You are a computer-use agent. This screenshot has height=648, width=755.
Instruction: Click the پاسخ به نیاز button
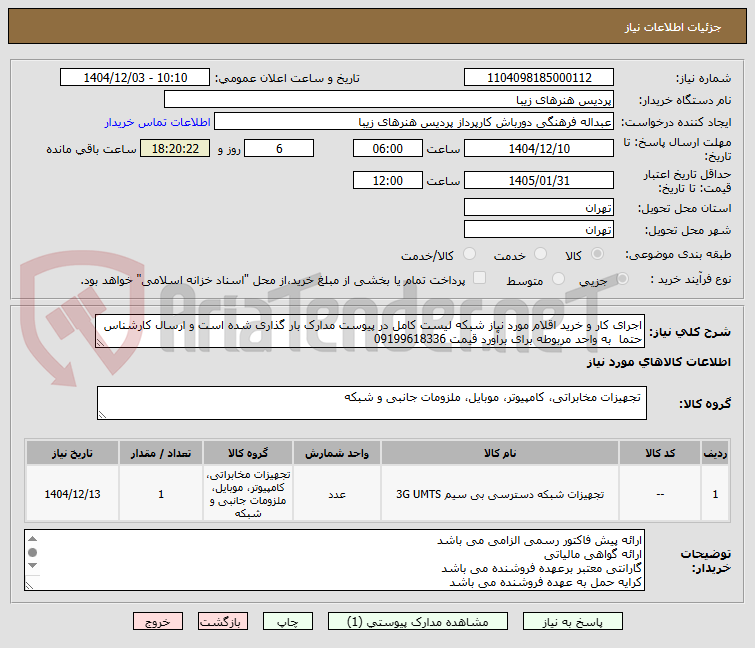[x=573, y=622]
